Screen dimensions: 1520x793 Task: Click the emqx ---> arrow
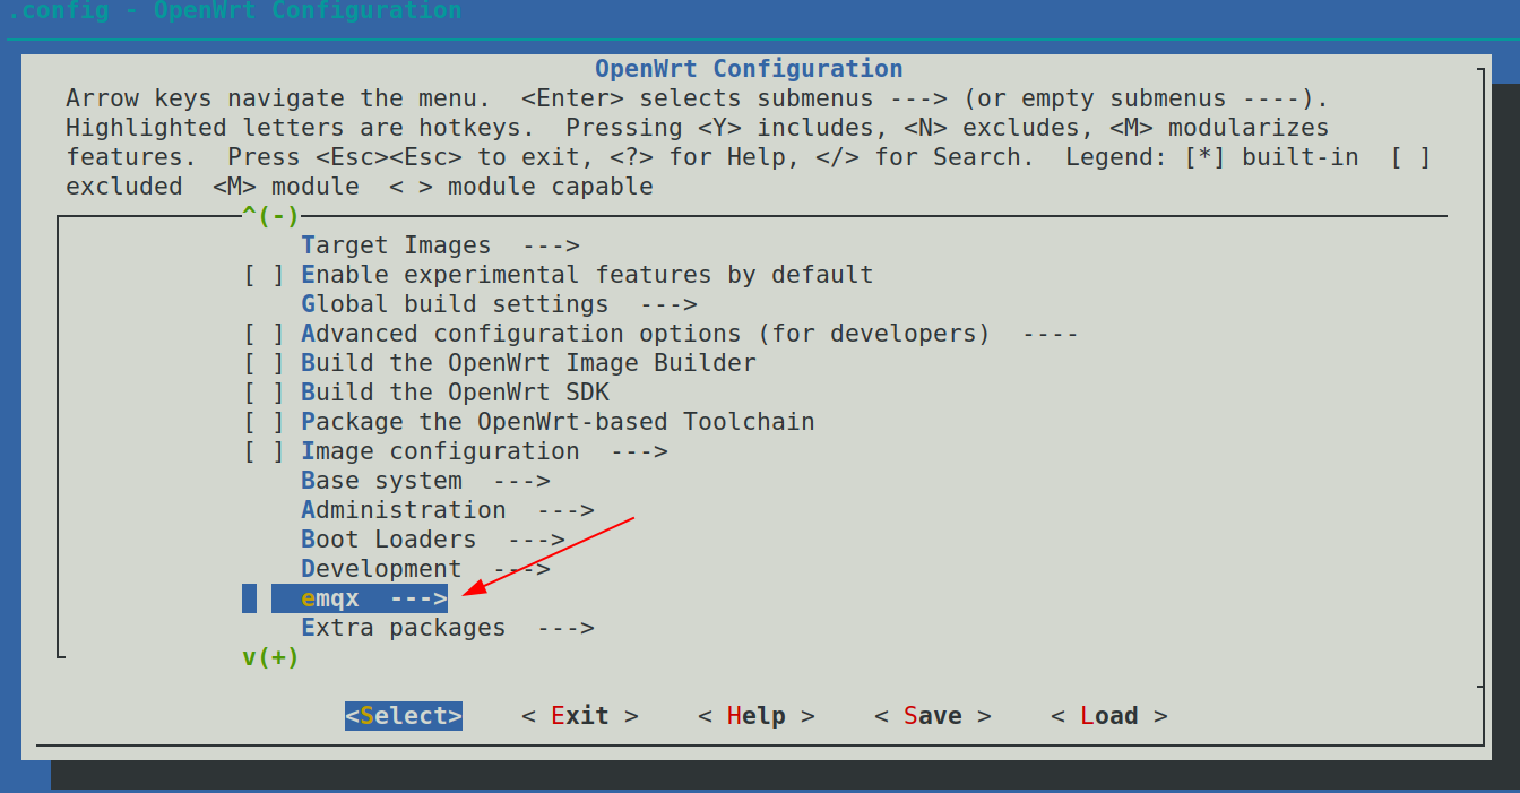[419, 599]
